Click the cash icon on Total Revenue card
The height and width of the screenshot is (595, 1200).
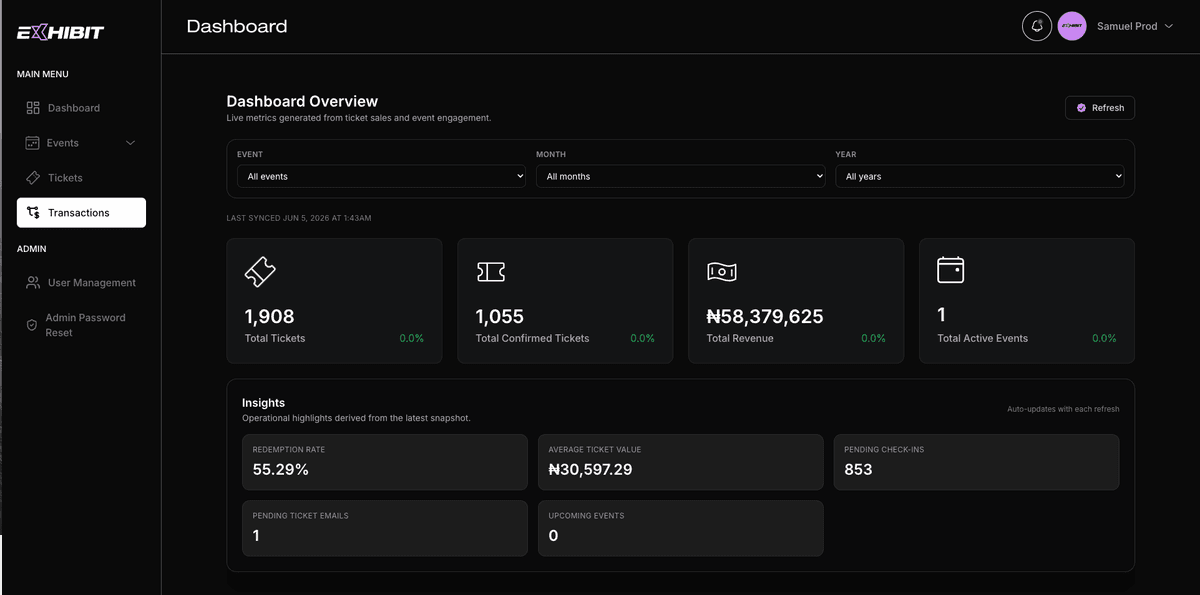pos(721,271)
